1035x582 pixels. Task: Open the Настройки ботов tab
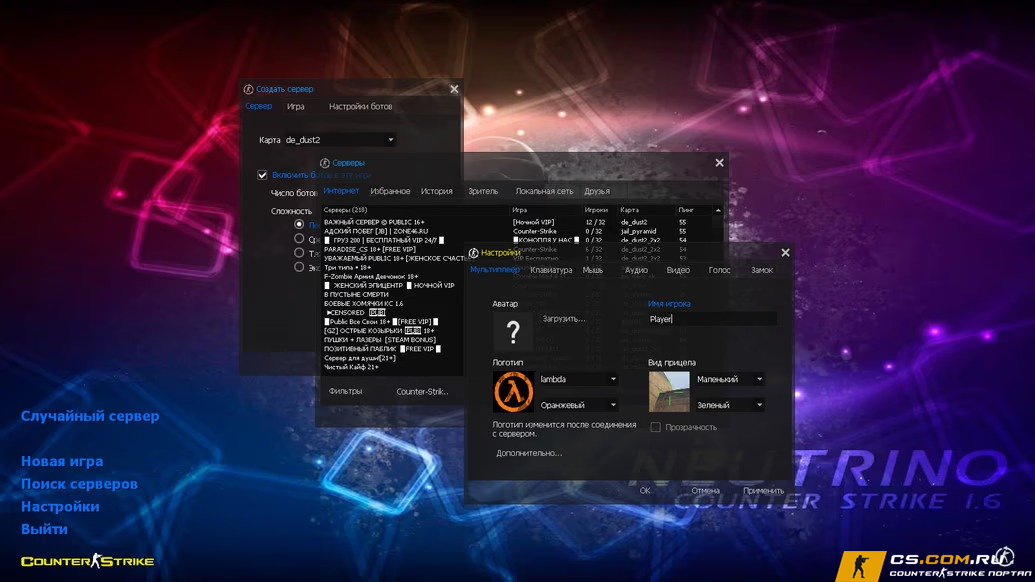coord(360,106)
